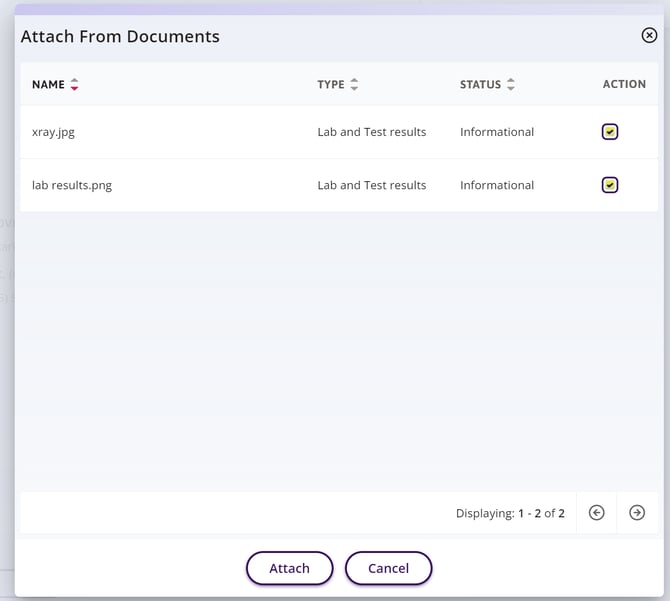Click the STATUS column header label
The image size is (670, 601).
pos(480,85)
